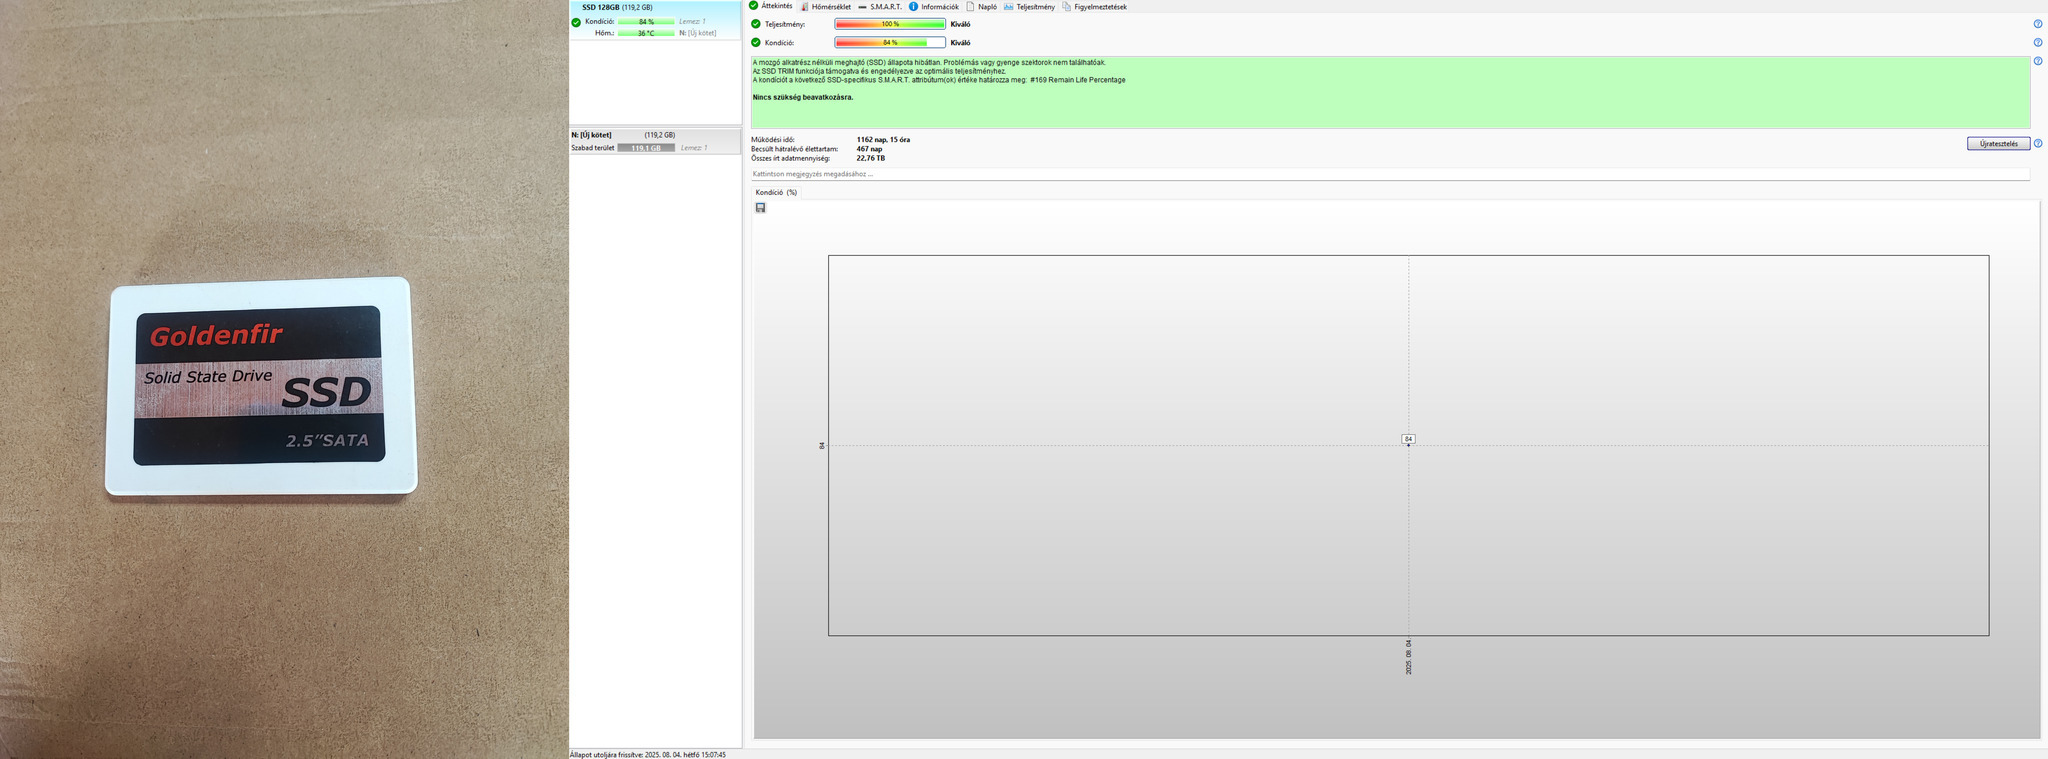The image size is (2048, 759).
Task: Click the Teljesítmény 100 % progress bar
Action: point(890,24)
